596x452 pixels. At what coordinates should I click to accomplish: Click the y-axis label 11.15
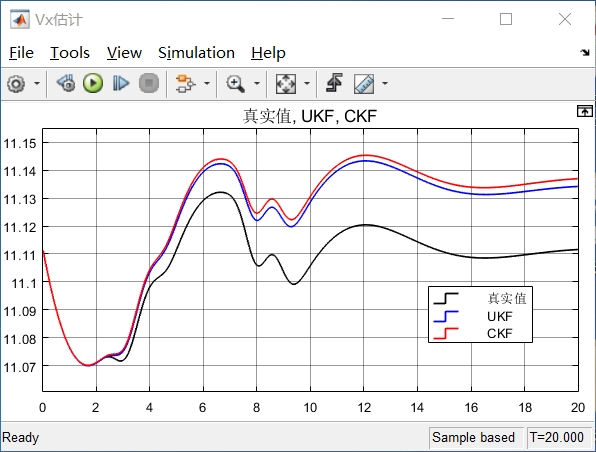click(x=20, y=143)
